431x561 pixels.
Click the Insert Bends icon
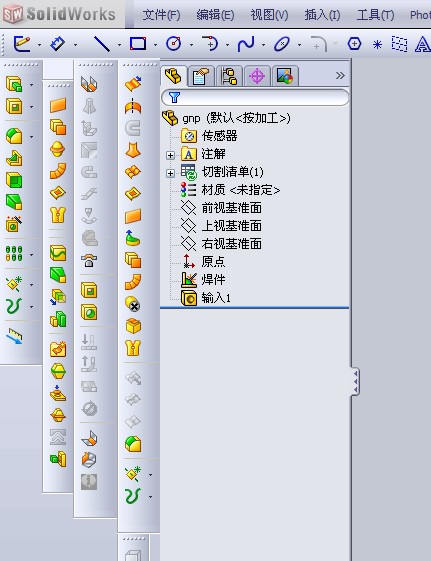pos(89,438)
